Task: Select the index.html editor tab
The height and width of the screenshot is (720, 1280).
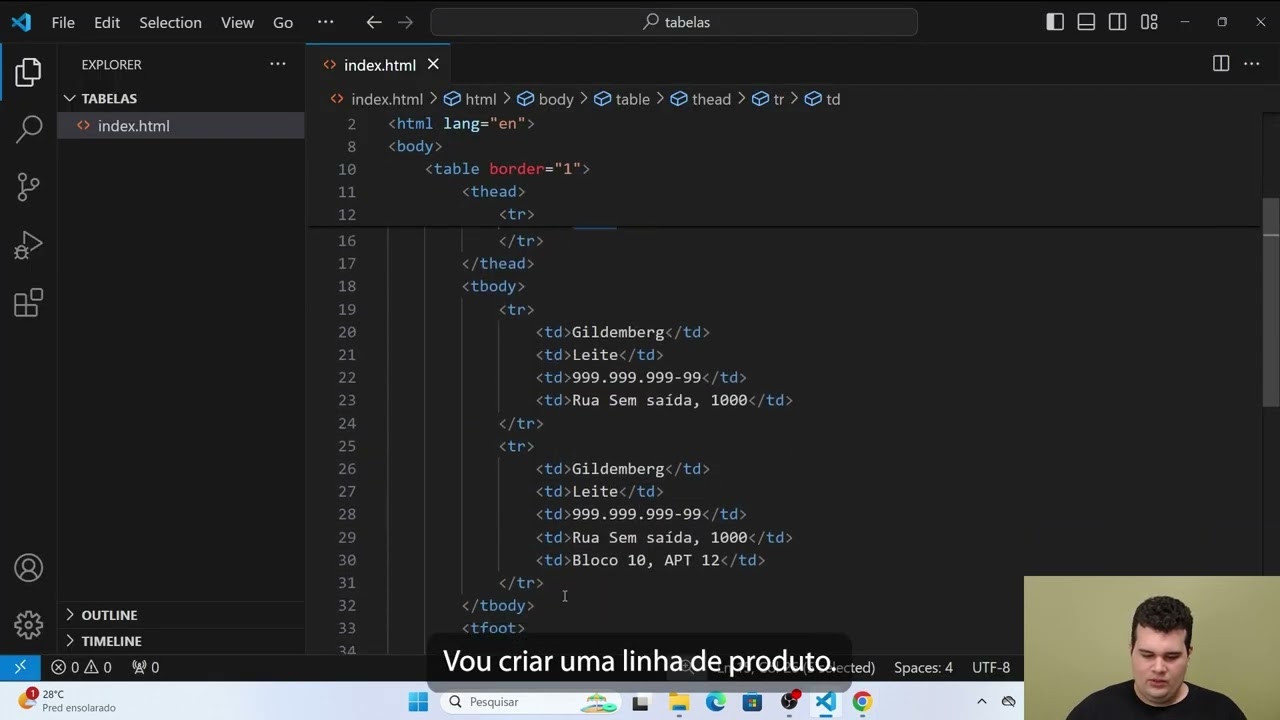Action: [x=380, y=65]
